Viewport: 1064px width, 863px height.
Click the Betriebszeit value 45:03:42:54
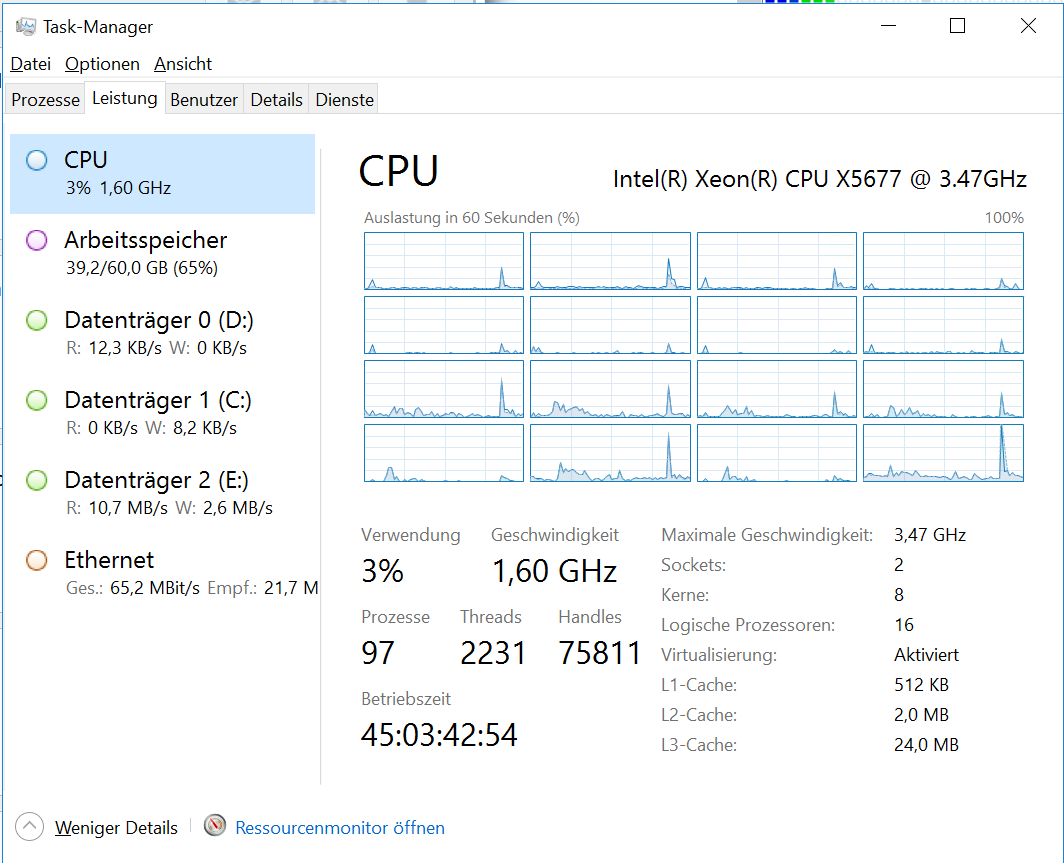(x=439, y=735)
